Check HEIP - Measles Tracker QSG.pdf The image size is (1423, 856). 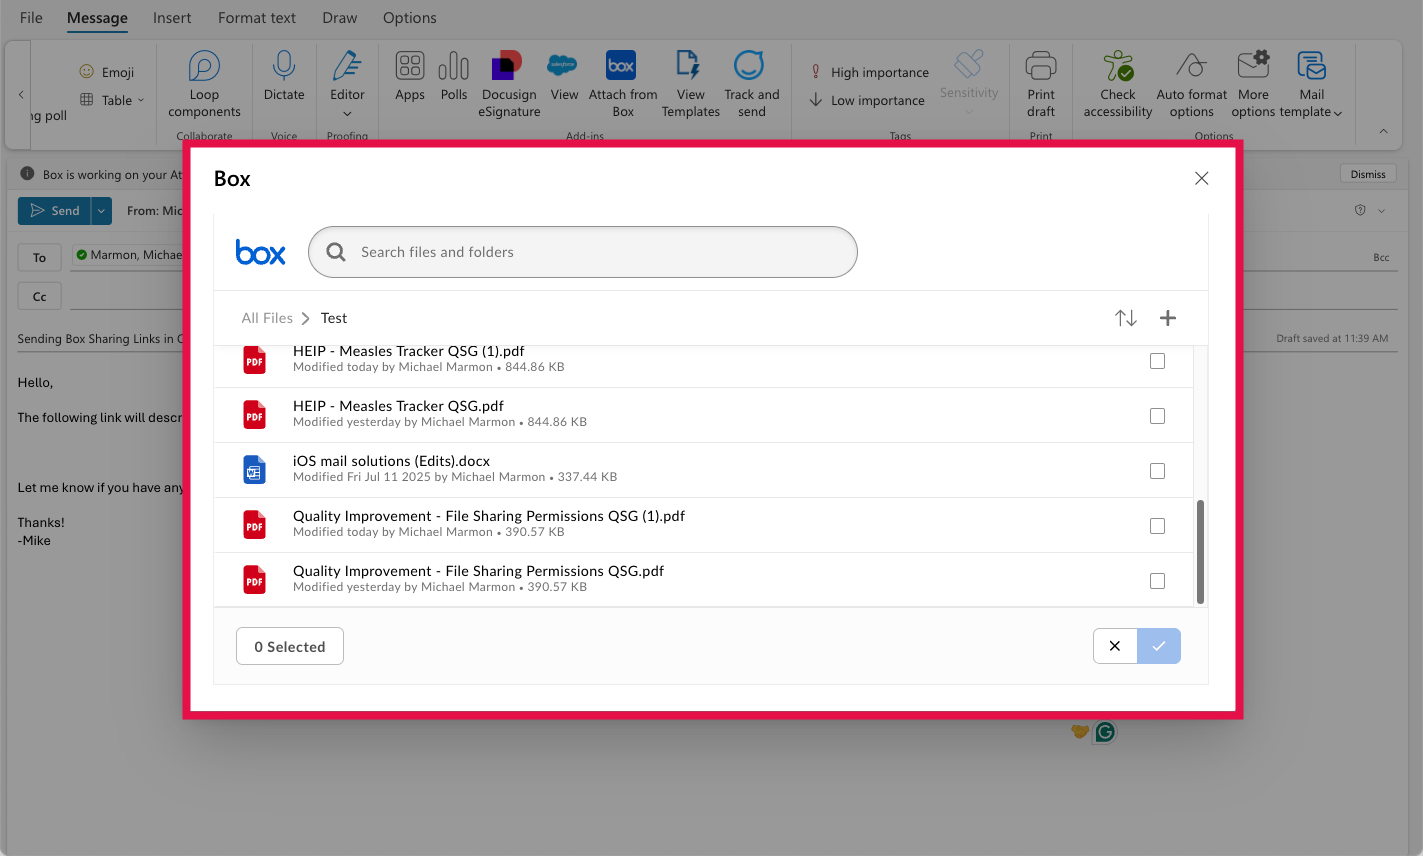[x=1157, y=416]
